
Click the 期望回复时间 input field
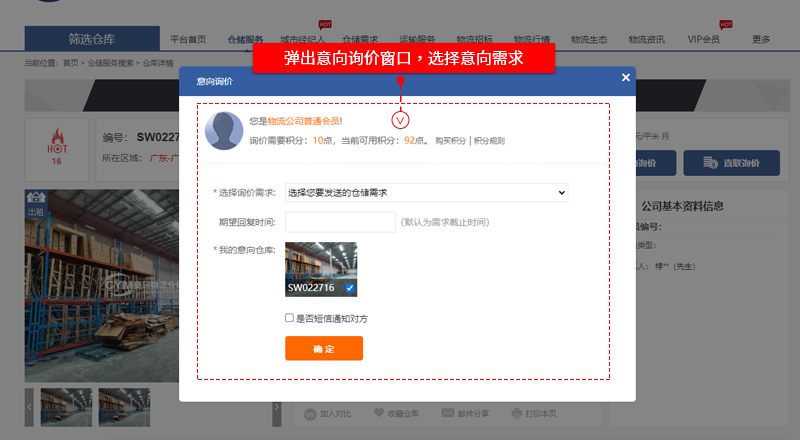[x=339, y=222]
